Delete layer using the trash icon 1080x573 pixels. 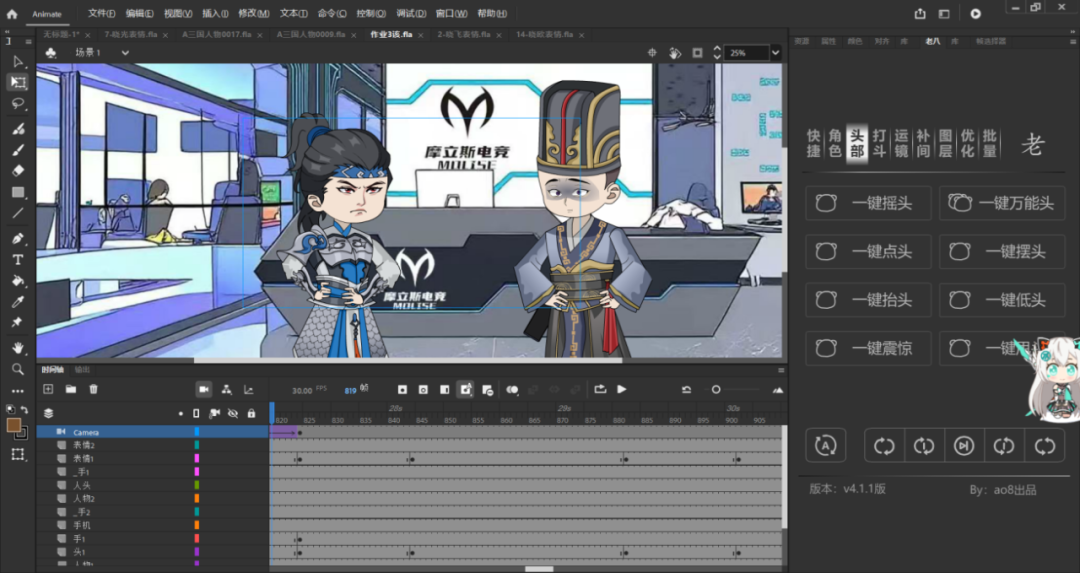[x=94, y=389]
